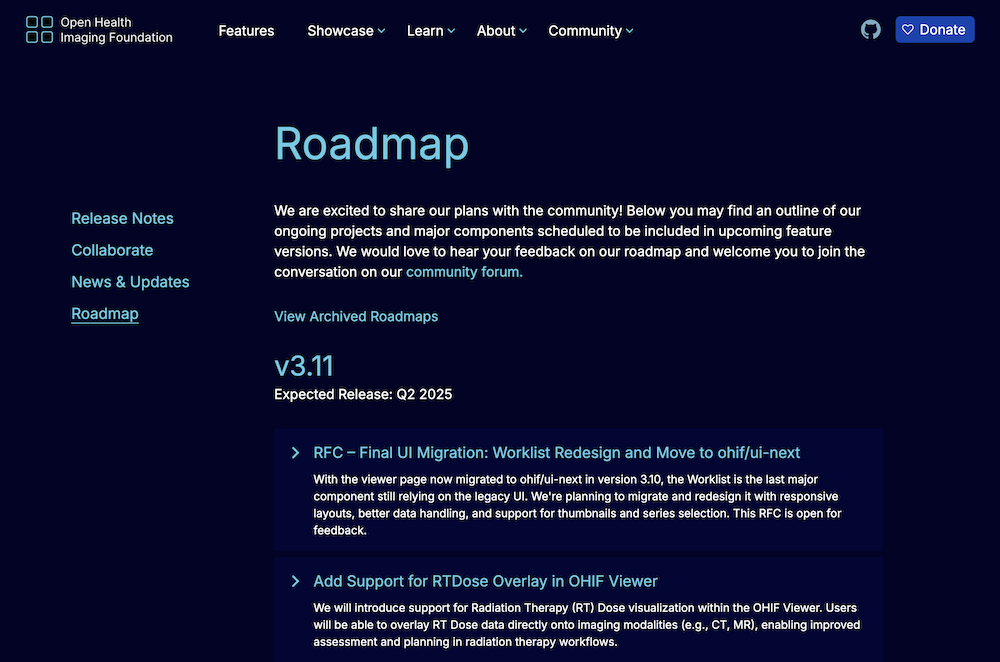Select News & Updates in sidebar
This screenshot has height=662, width=1000.
pos(130,282)
